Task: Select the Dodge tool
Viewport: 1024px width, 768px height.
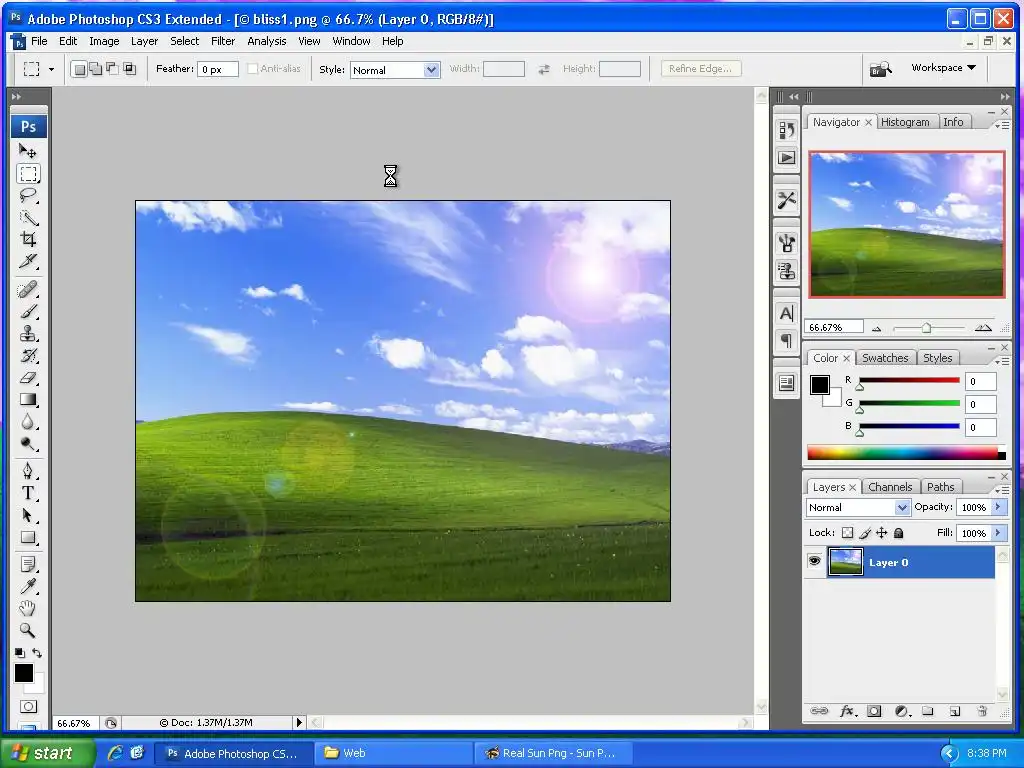Action: (x=27, y=444)
